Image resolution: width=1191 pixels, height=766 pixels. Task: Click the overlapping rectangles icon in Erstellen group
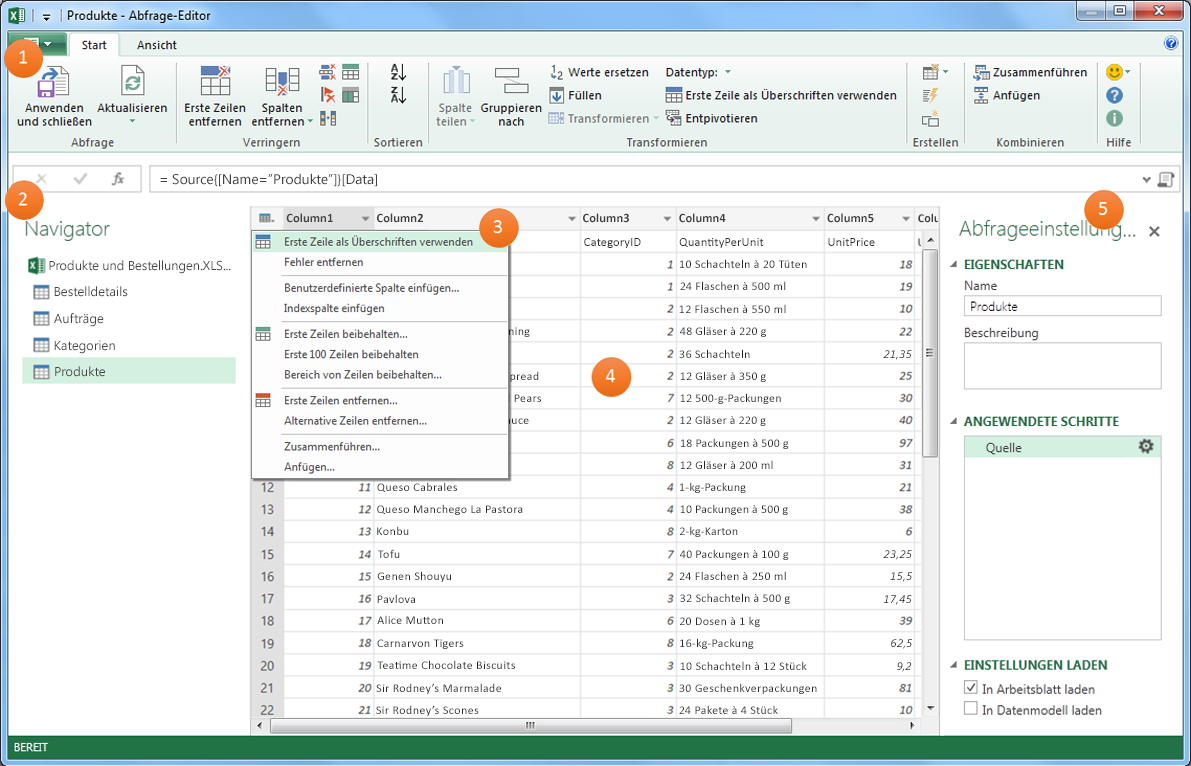point(930,119)
